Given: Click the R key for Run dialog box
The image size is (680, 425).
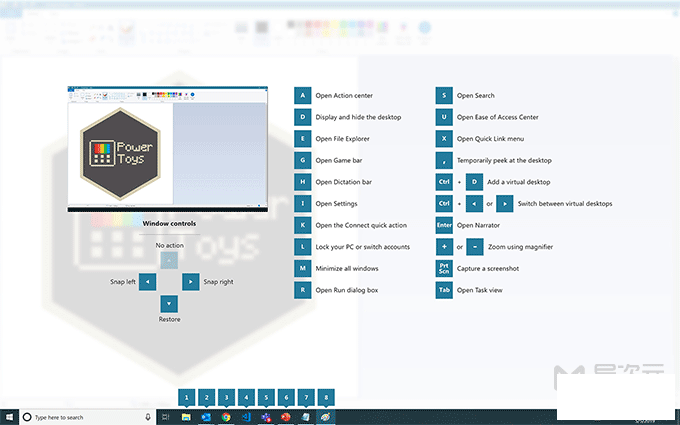Looking at the screenshot, I should 302,290.
